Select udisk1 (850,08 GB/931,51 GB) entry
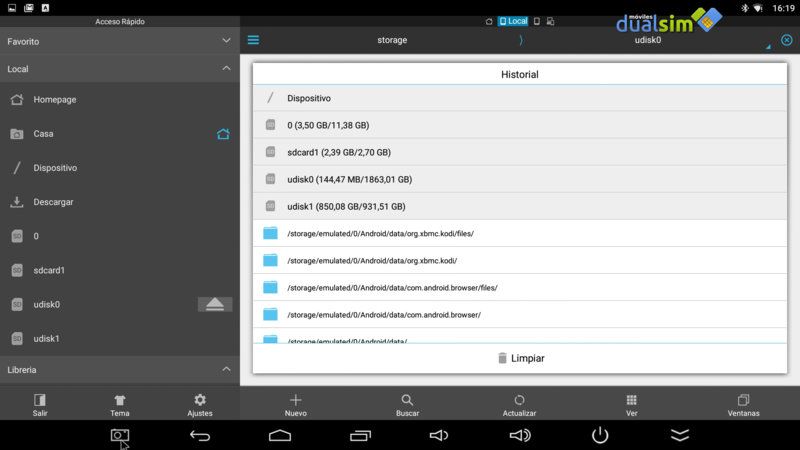The image size is (800, 450). coord(520,206)
